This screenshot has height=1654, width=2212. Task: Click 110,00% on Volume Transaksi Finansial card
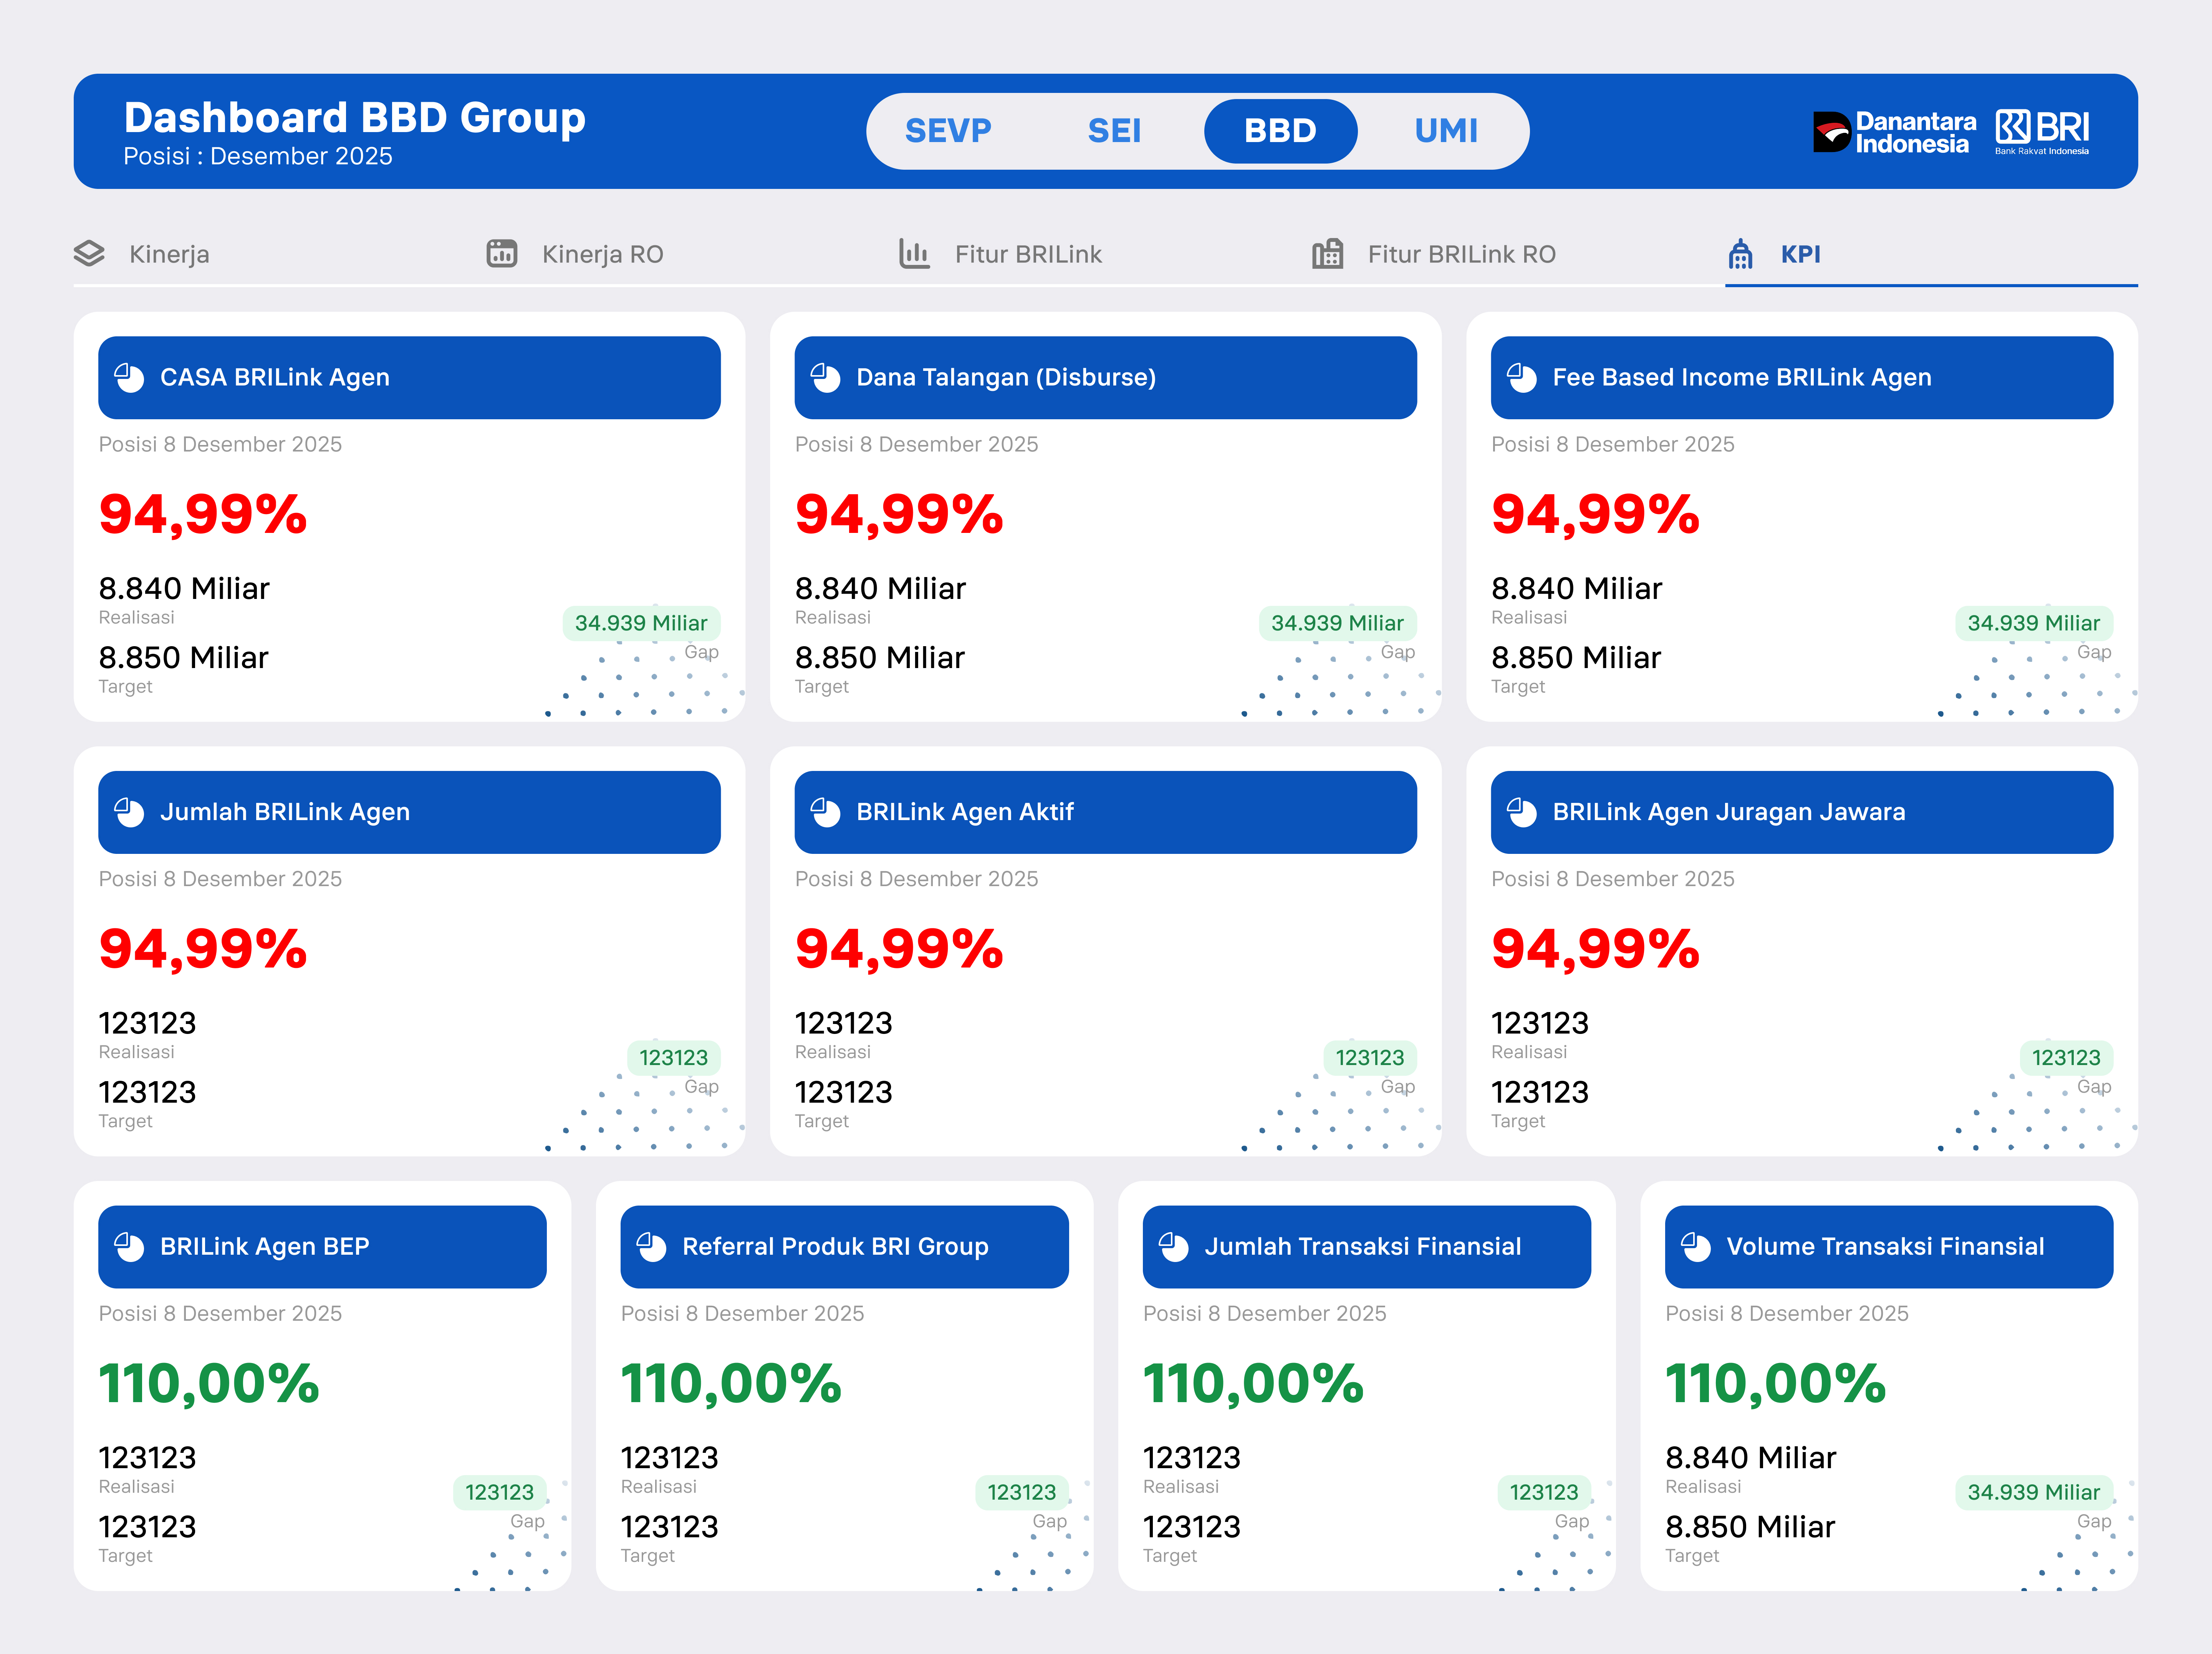(x=1776, y=1384)
